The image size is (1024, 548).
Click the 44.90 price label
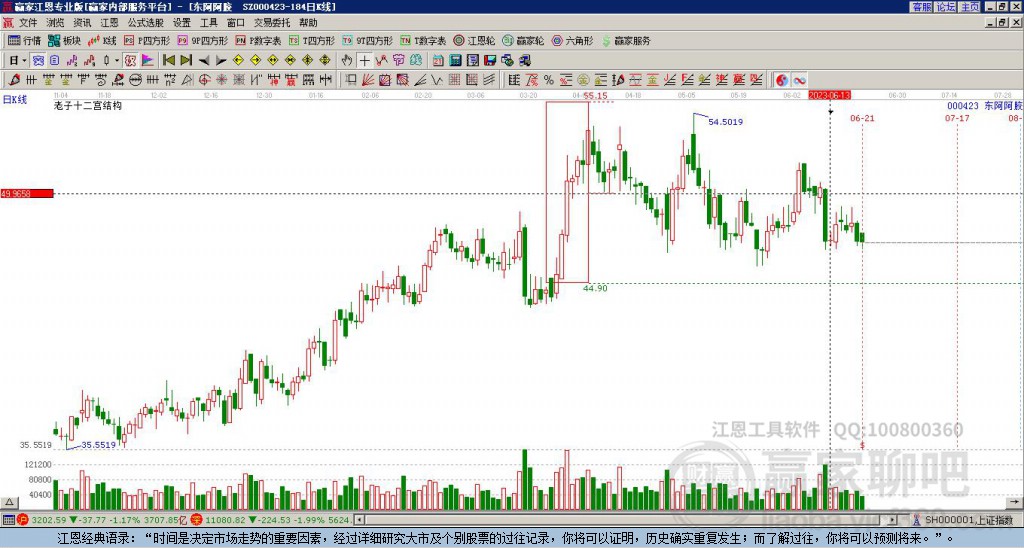point(596,287)
